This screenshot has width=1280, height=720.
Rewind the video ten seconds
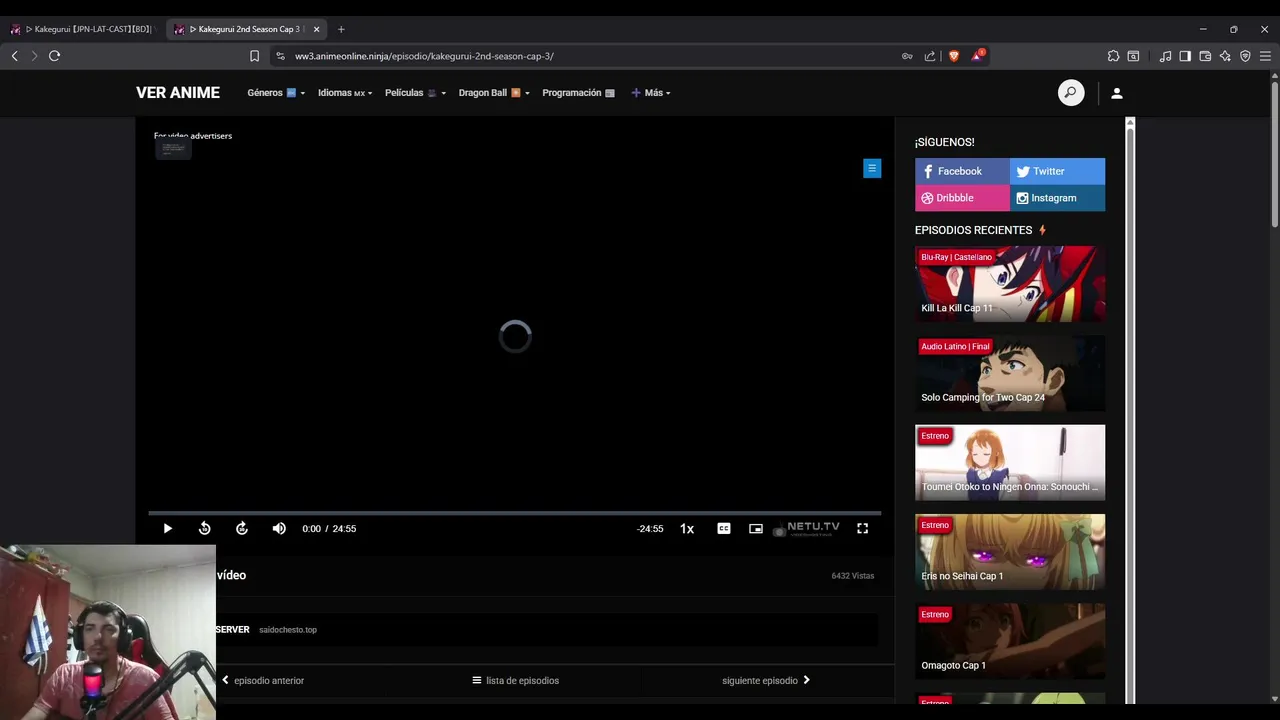(x=205, y=528)
